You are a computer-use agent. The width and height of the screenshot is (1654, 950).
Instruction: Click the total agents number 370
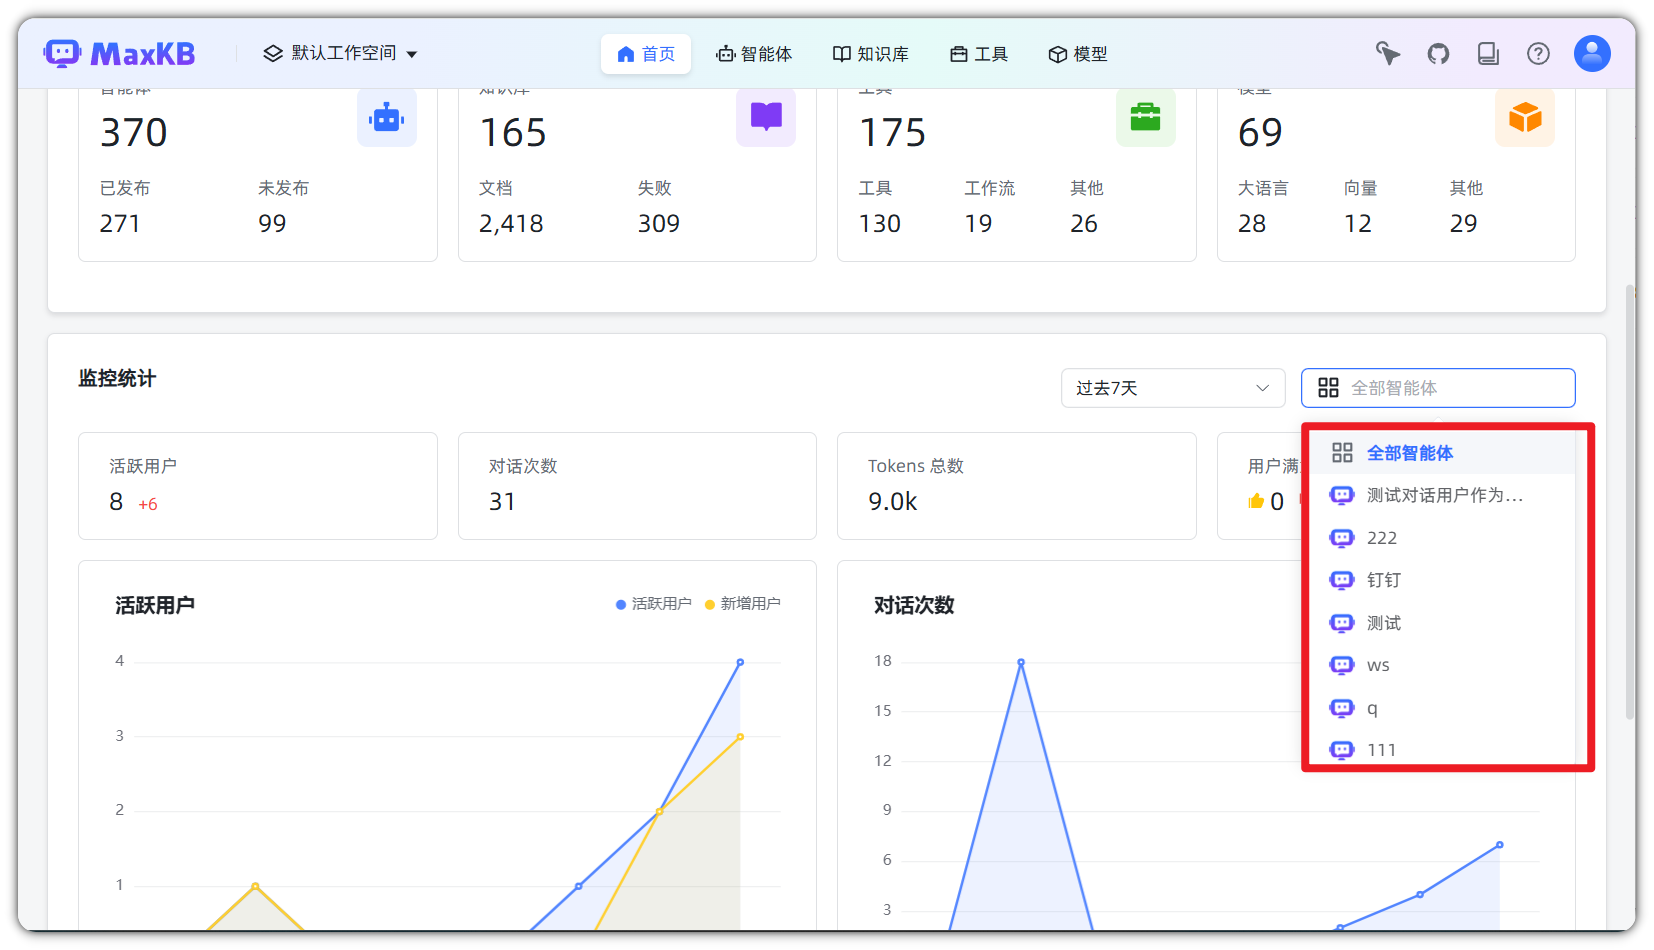(134, 132)
